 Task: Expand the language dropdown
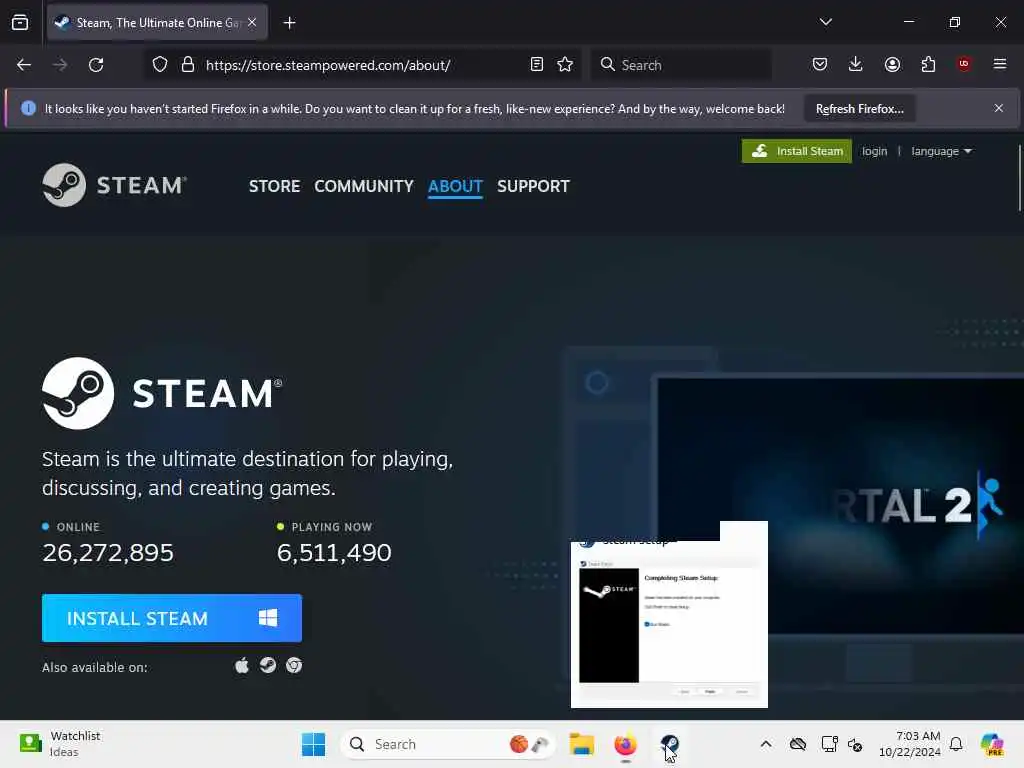point(941,151)
